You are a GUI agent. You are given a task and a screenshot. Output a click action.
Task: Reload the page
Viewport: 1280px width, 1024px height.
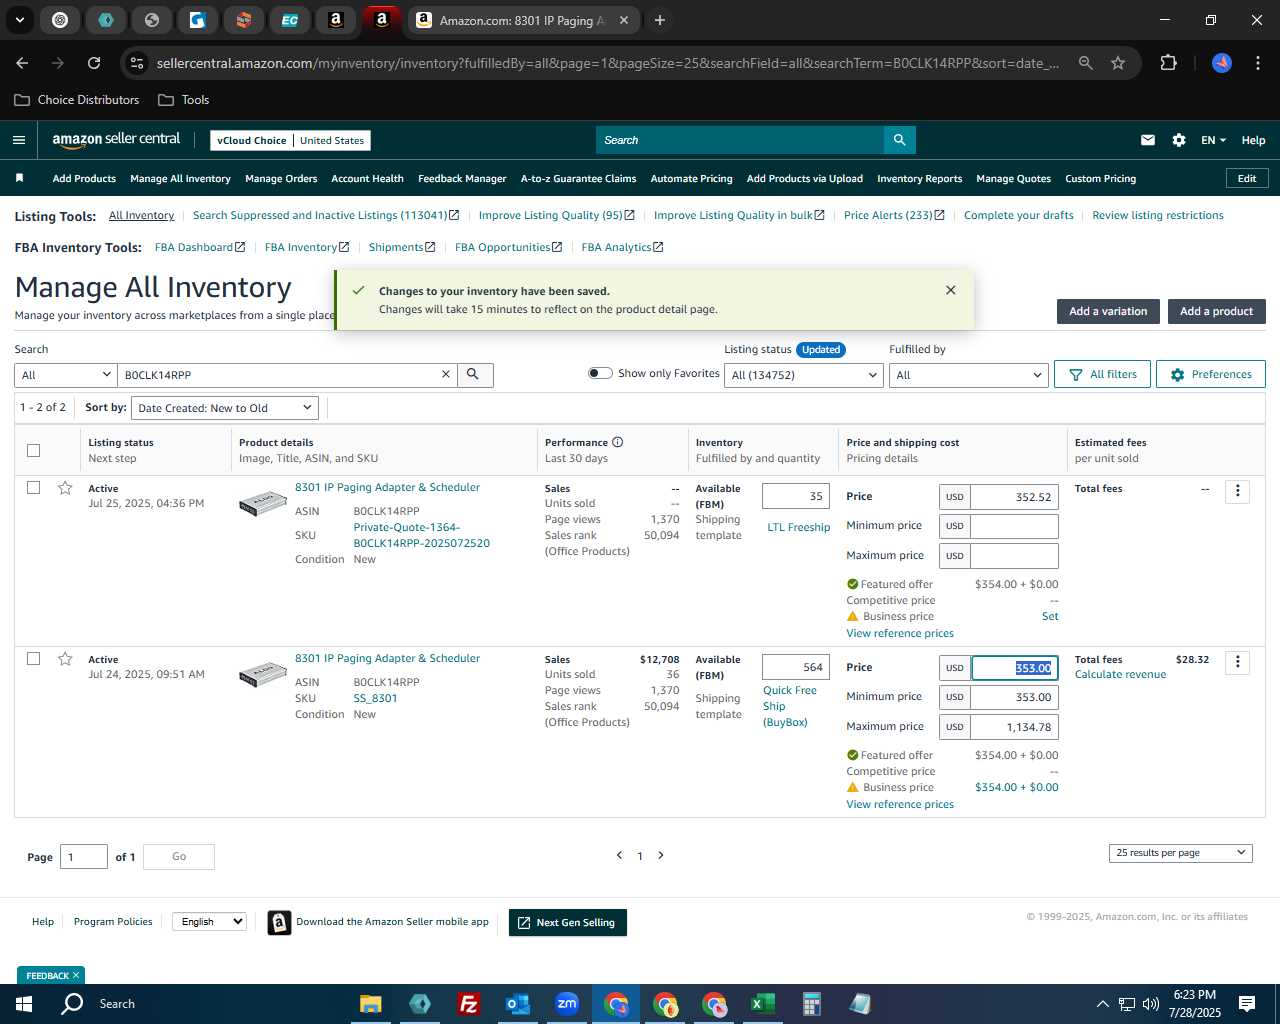point(94,63)
